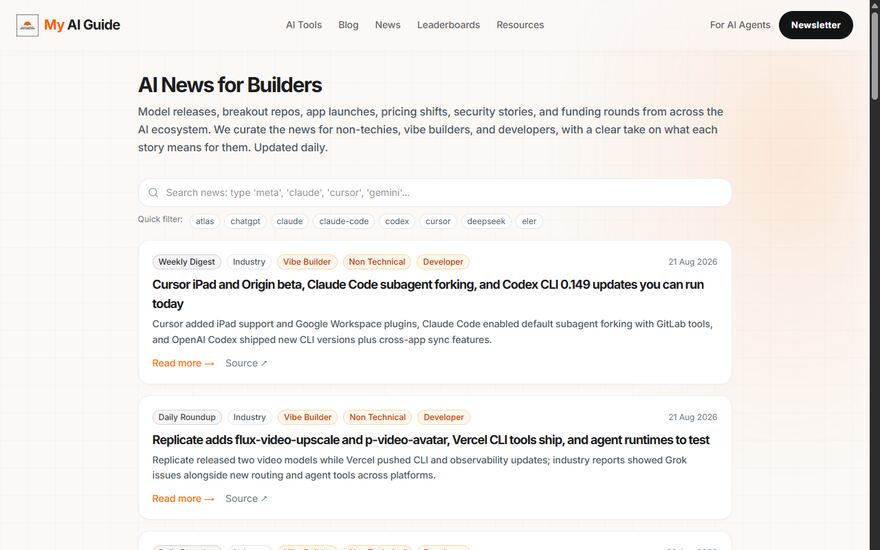This screenshot has height=550, width=880.
Task: Click the page vertical scrollbar thumb
Action: [875, 54]
